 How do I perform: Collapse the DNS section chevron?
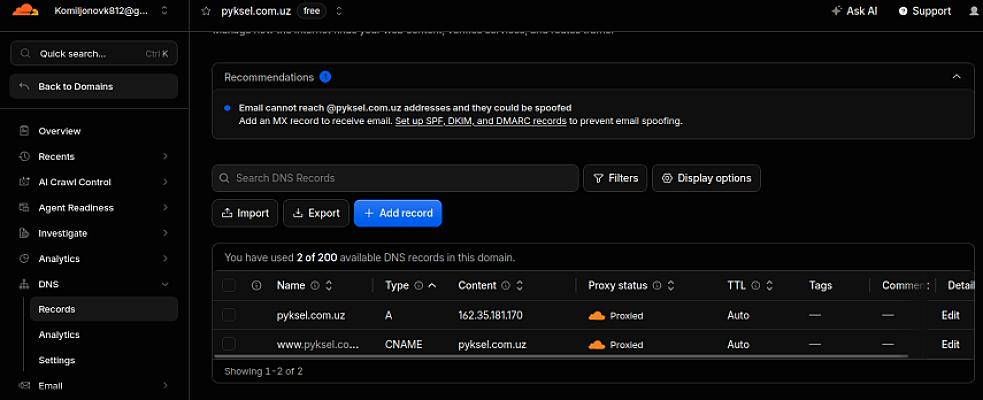(x=165, y=284)
